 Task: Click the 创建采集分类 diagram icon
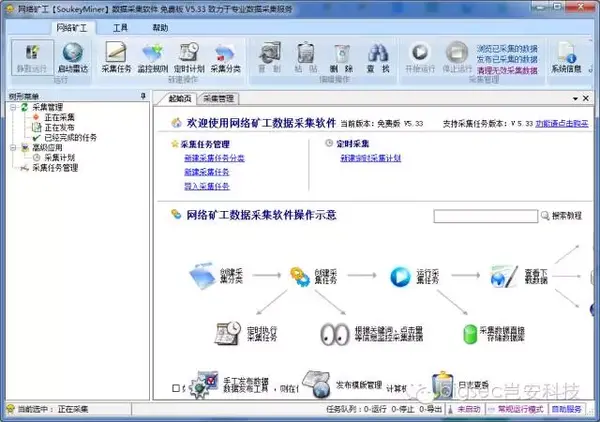[x=202, y=275]
